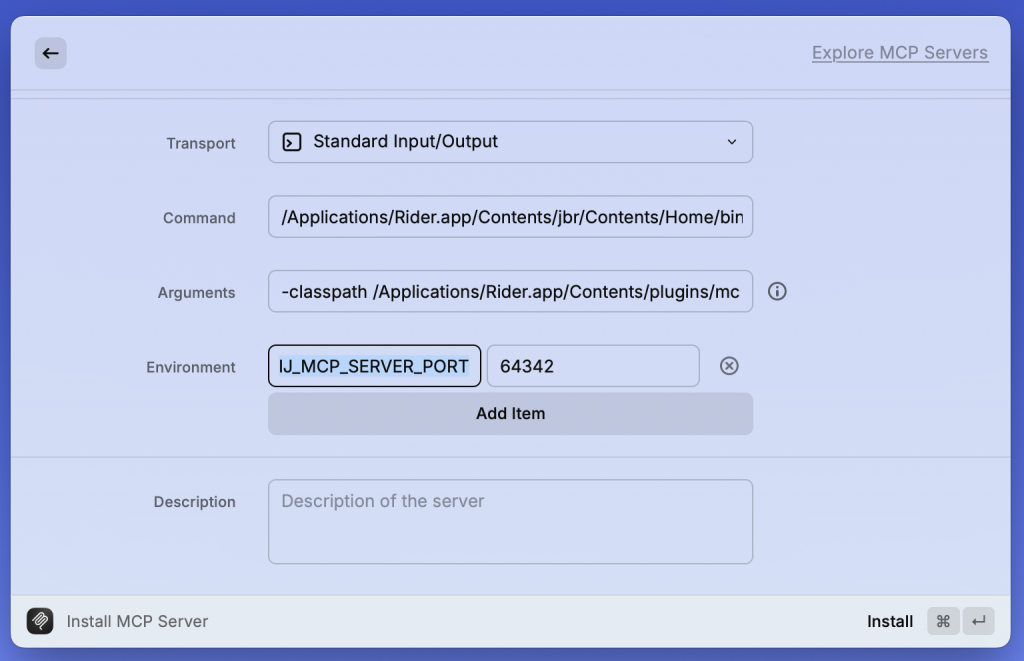The width and height of the screenshot is (1024, 661).
Task: Click the back arrow button
Action: click(x=50, y=54)
